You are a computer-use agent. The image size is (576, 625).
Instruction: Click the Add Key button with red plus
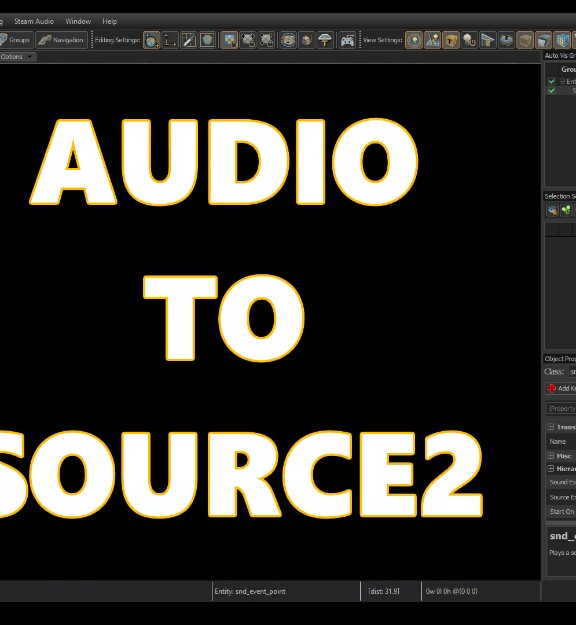click(x=561, y=388)
